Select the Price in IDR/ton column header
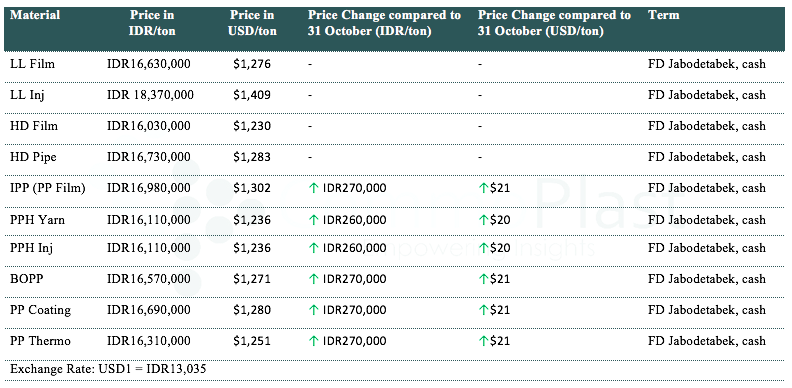Screen dimensions: 792x388 click(x=152, y=23)
